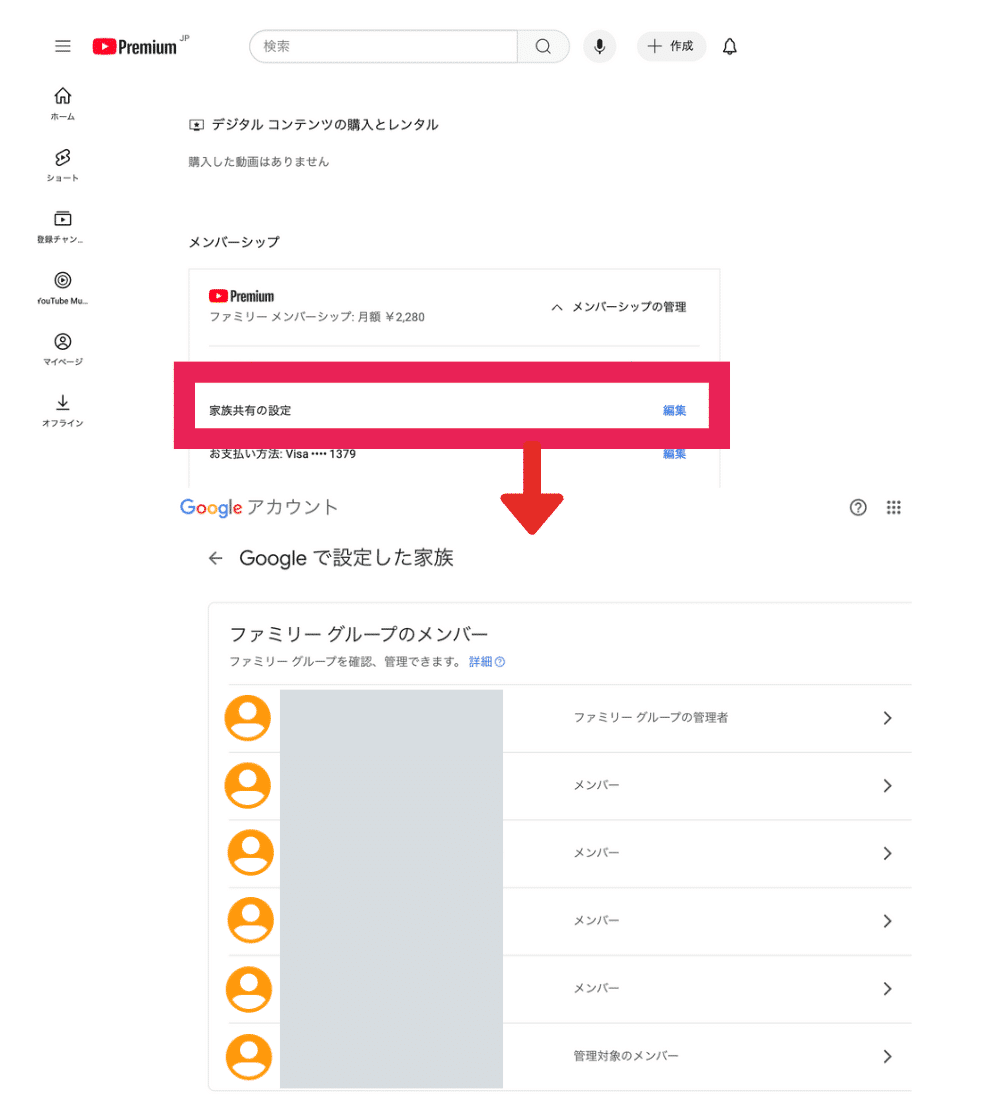This screenshot has width=1000, height=1106.
Task: Edit the 家族共有の設定 via 編集 link
Action: 674,410
